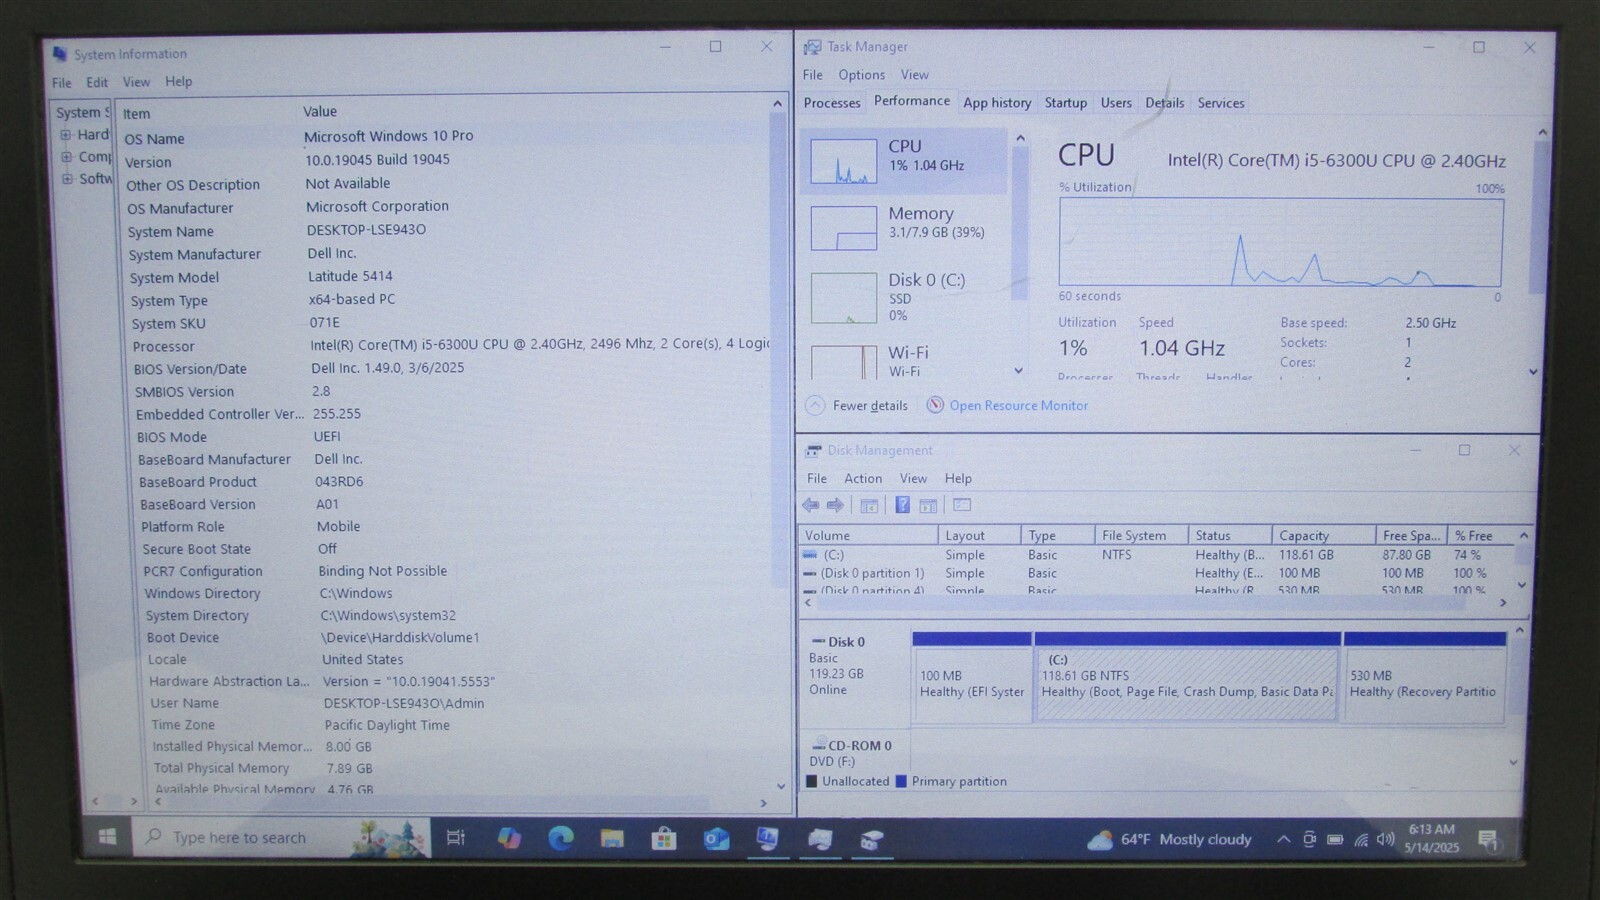This screenshot has width=1600, height=900.
Task: Open Microsoft Edge from the taskbar
Action: tap(561, 838)
